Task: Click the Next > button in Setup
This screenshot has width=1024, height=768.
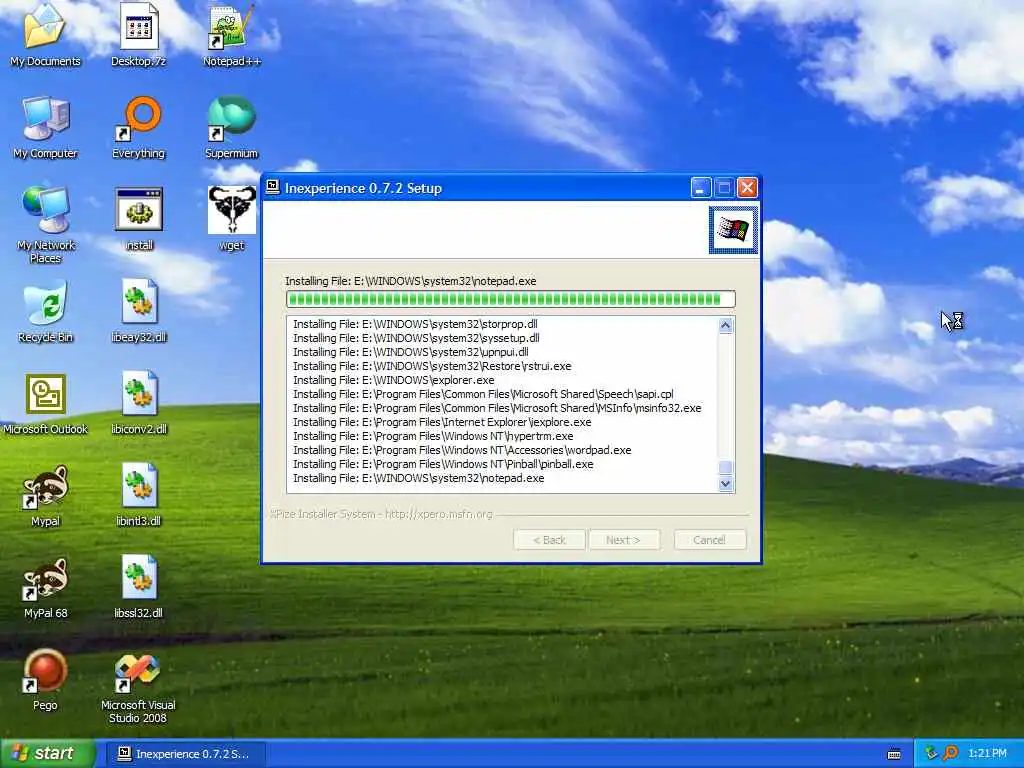Action: click(624, 540)
